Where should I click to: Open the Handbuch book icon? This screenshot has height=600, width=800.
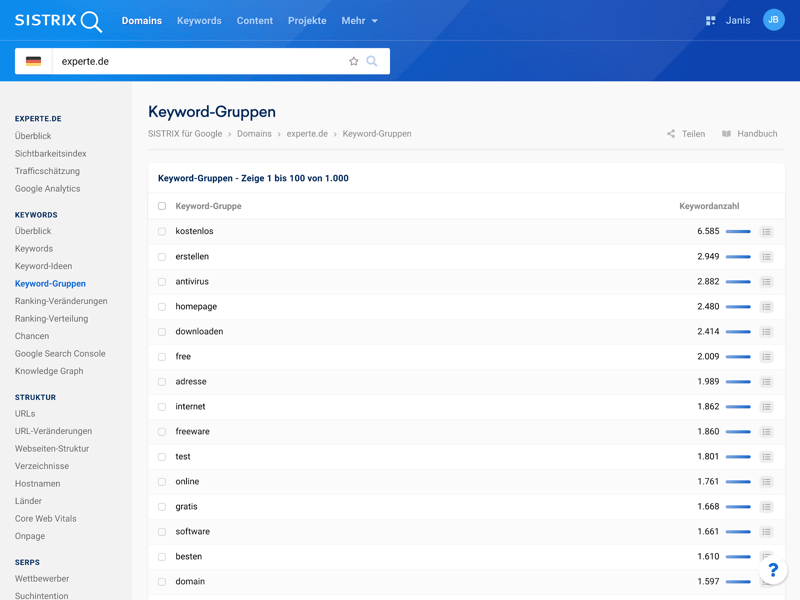coord(727,134)
